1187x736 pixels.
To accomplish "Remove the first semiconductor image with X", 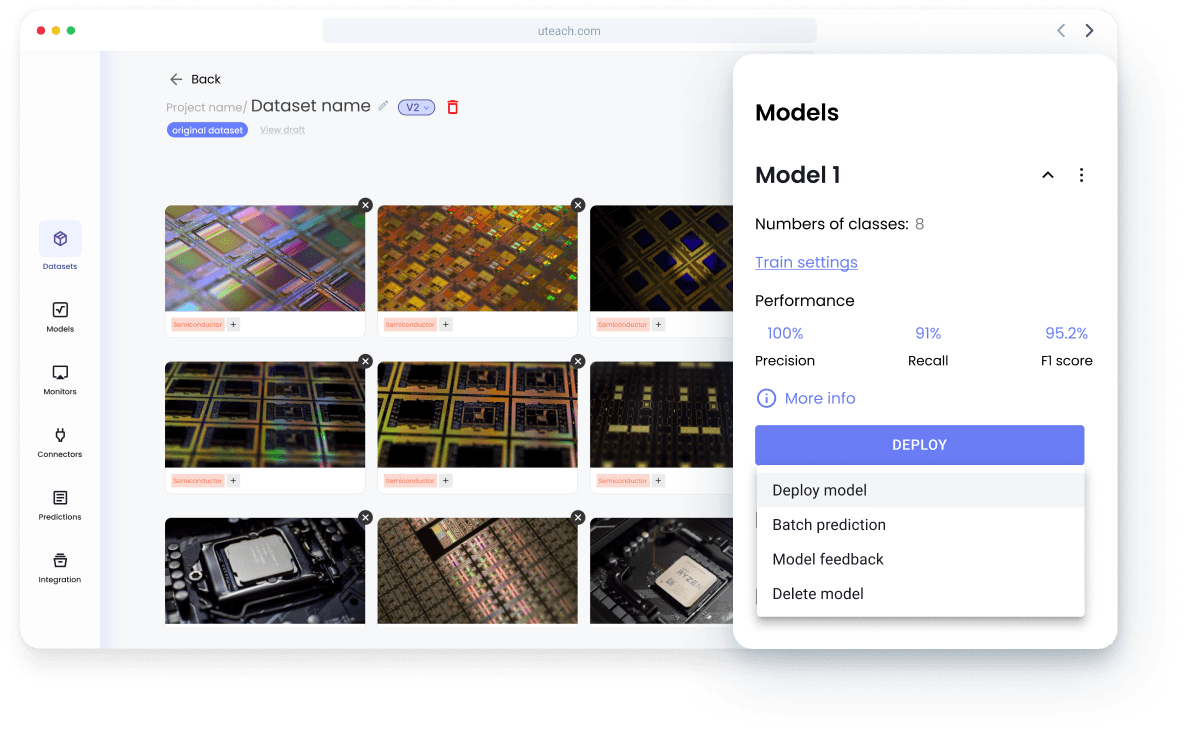I will pyautogui.click(x=365, y=205).
